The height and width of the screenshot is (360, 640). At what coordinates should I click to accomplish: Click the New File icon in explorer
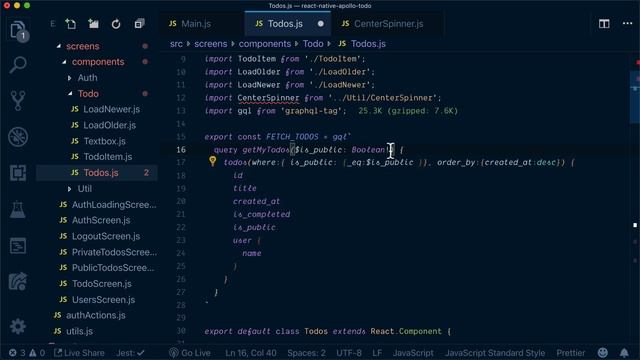(71, 24)
